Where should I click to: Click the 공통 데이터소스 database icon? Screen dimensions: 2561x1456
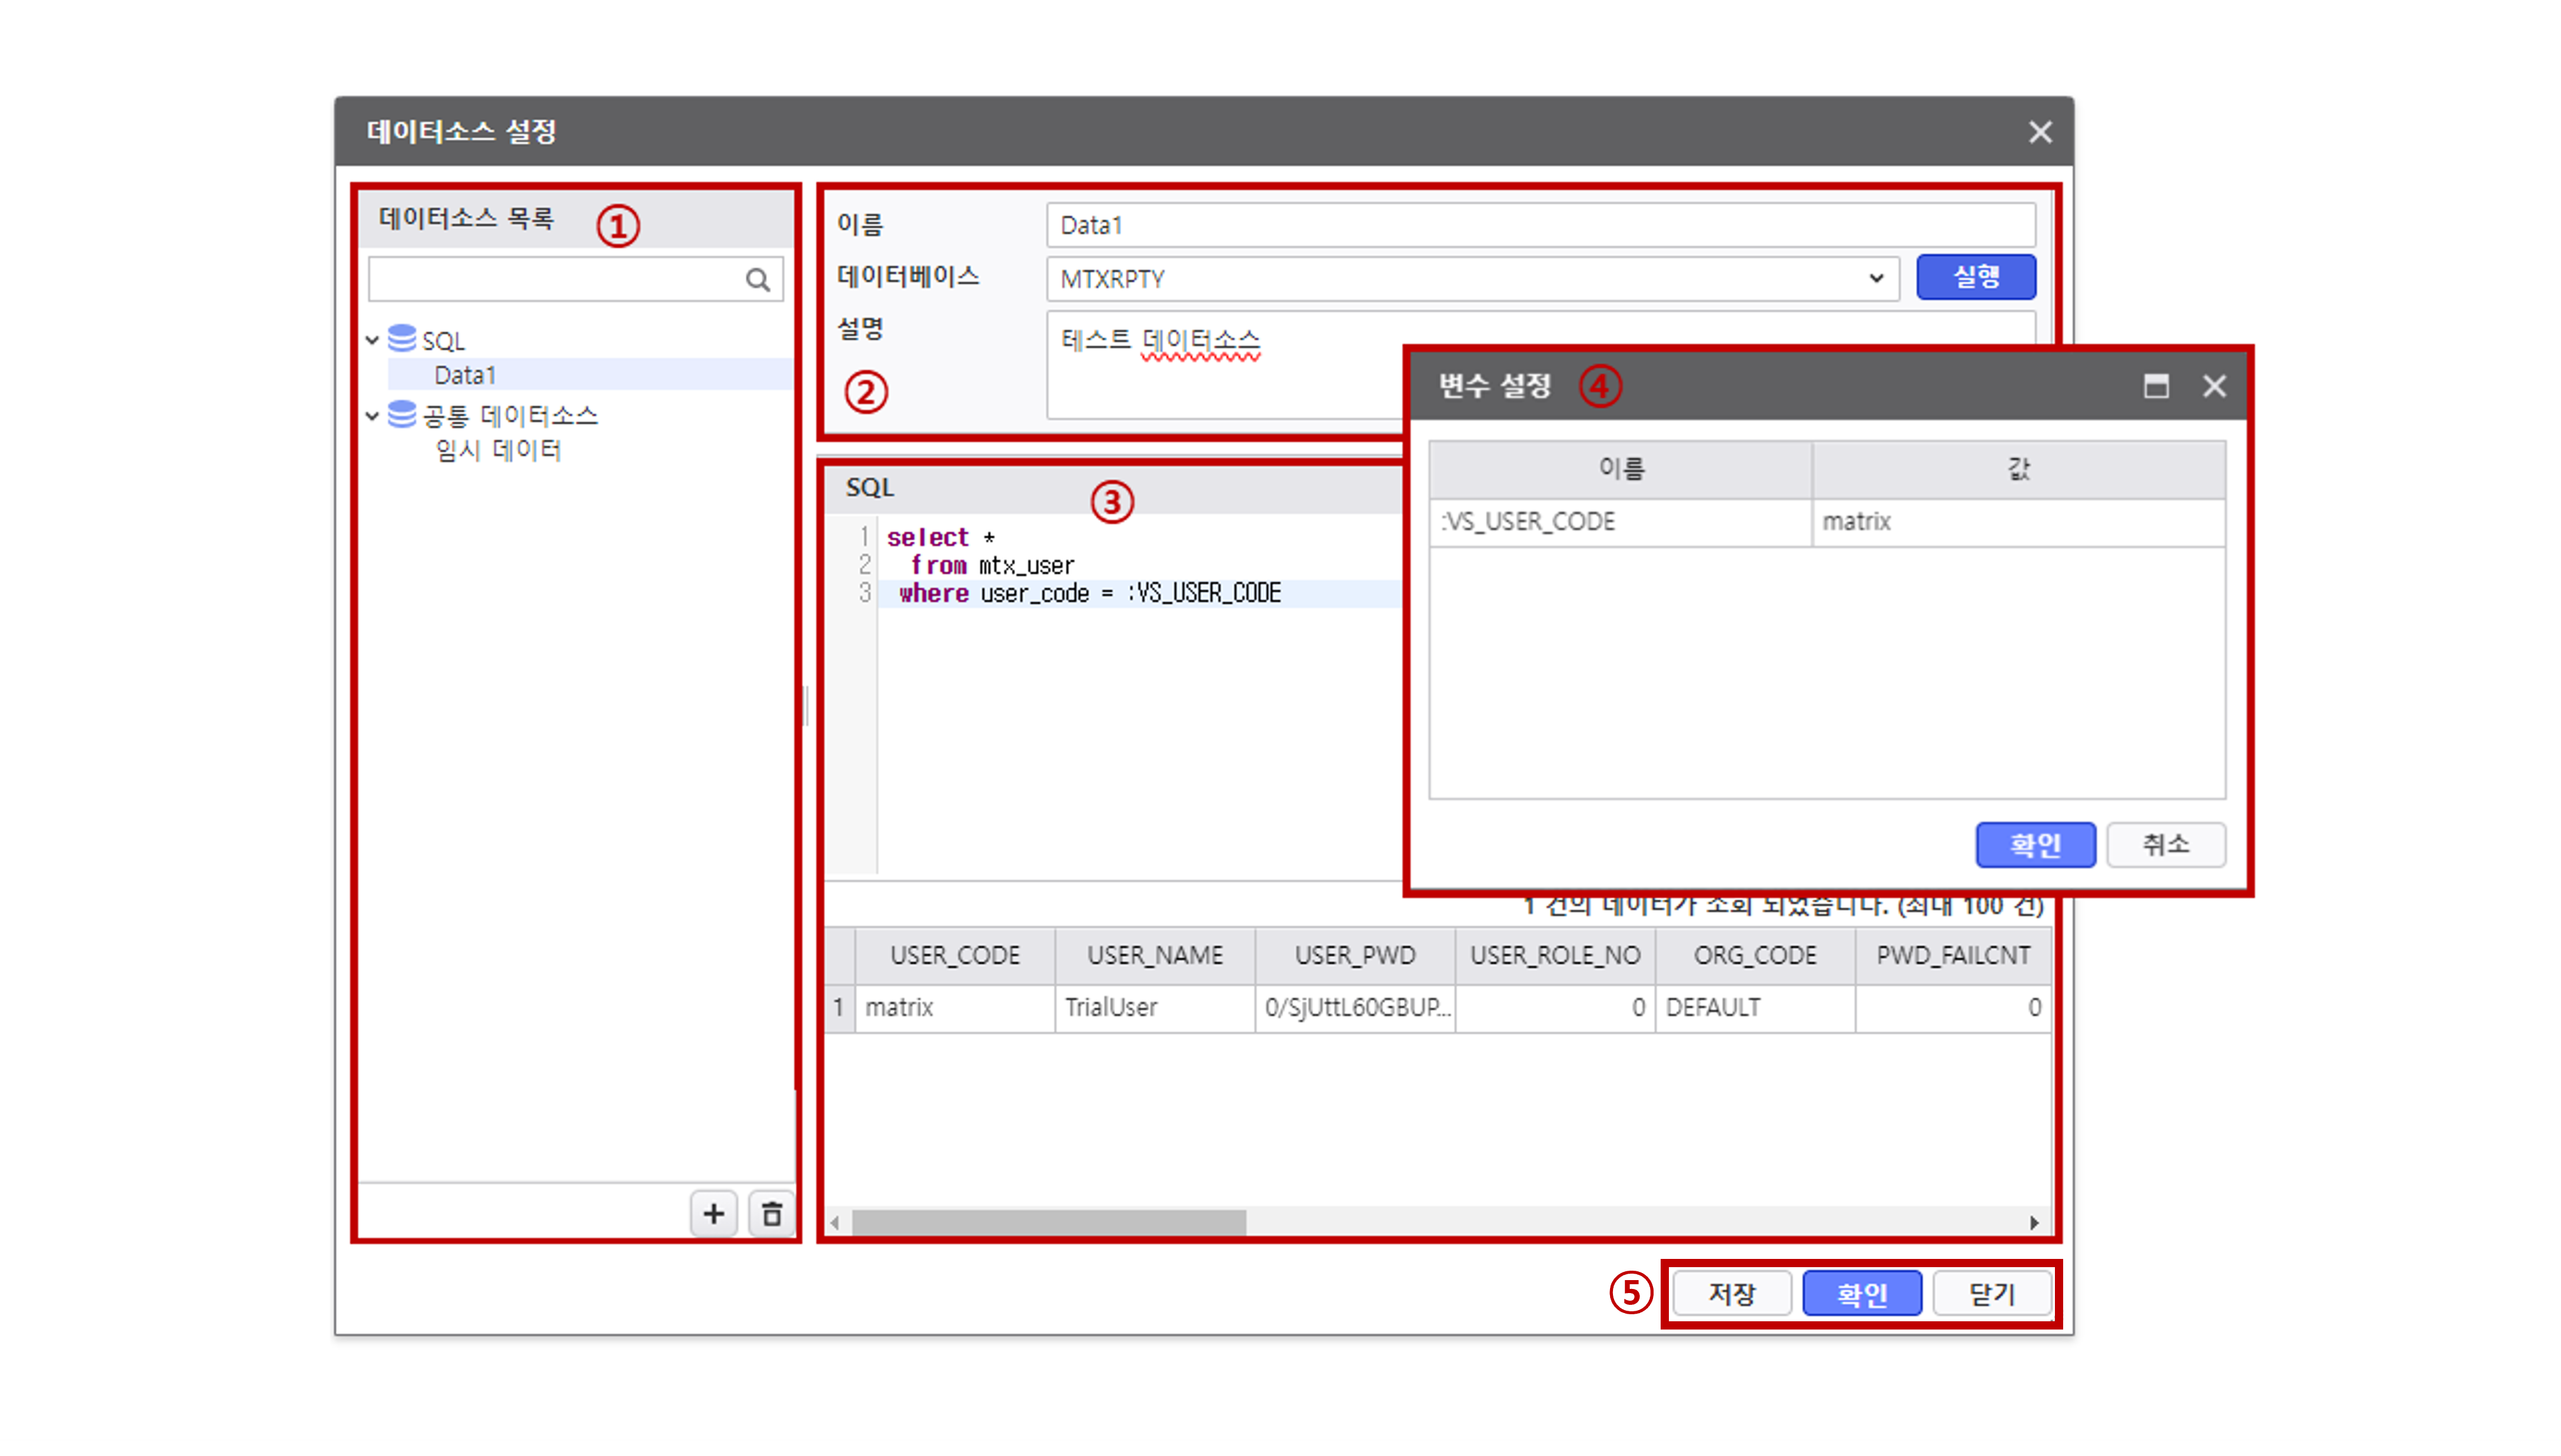402,414
